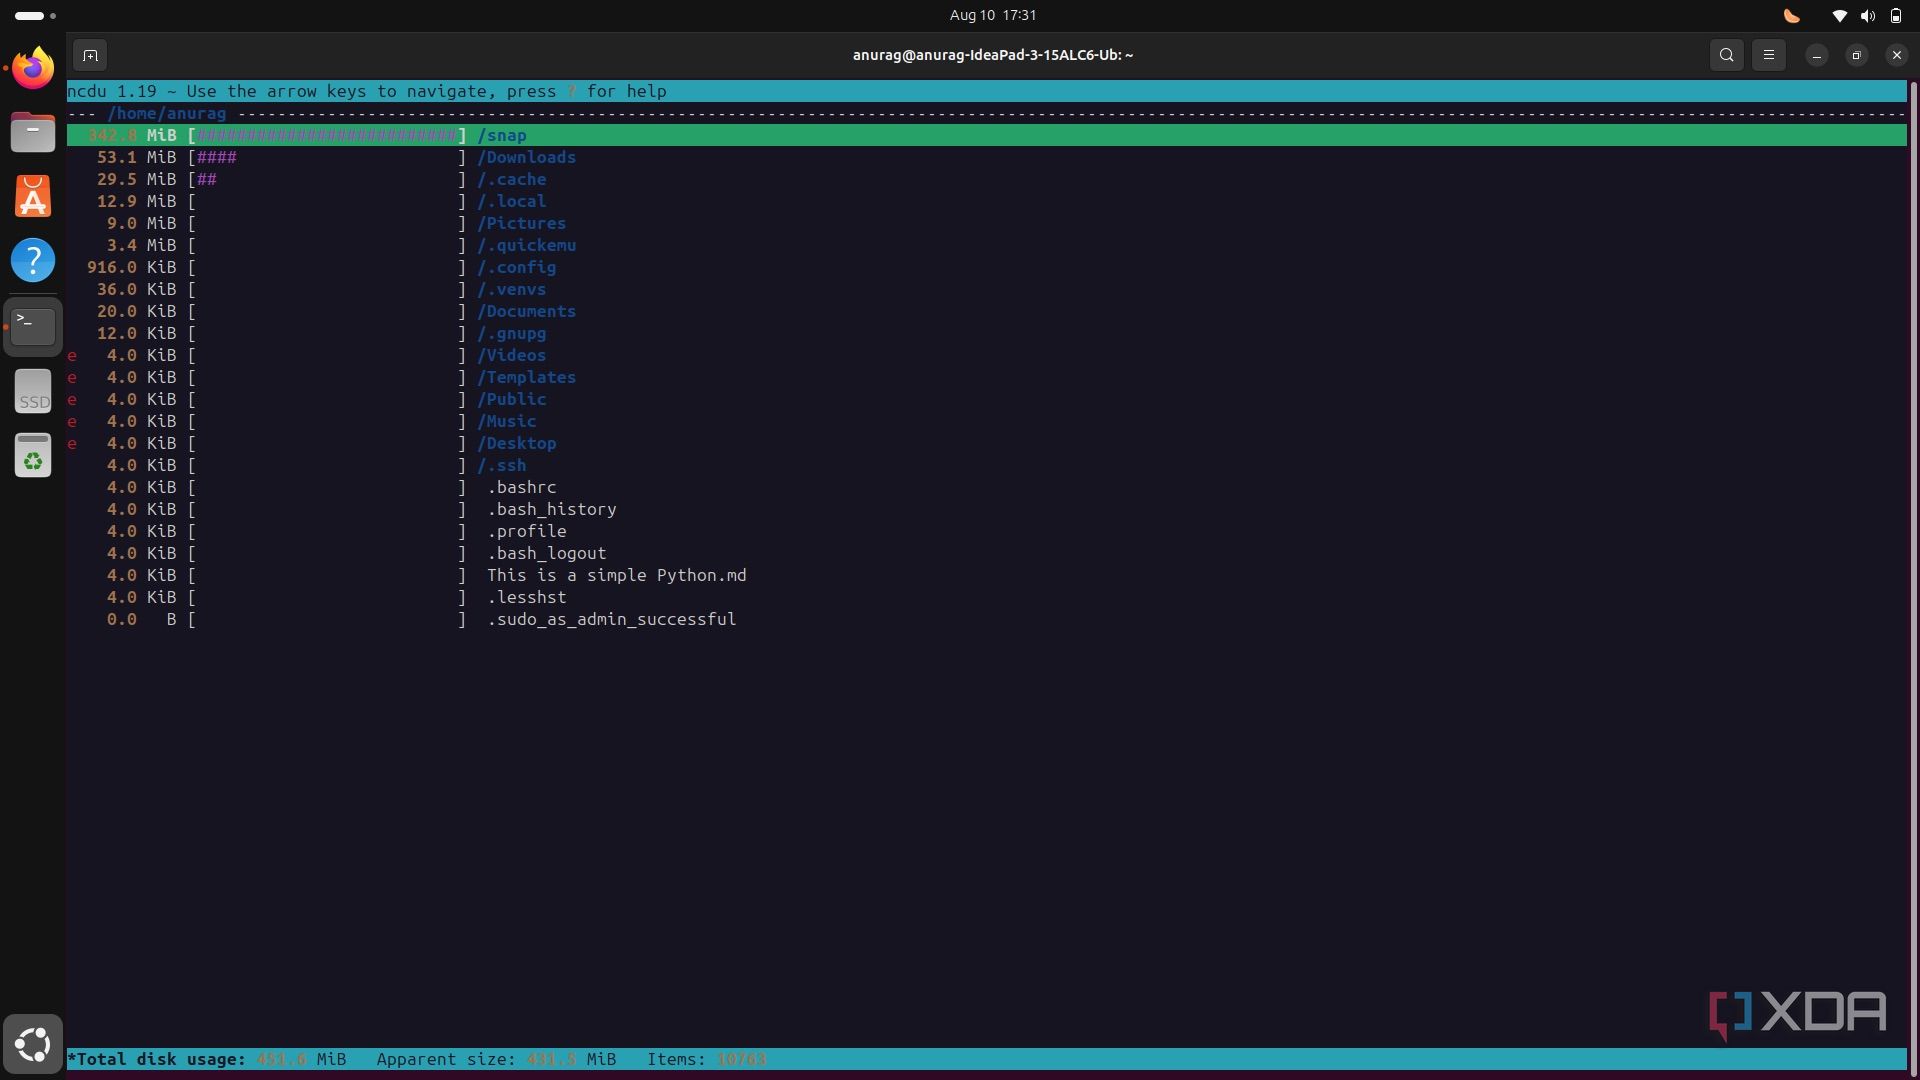
Task: Select the /Documents directory row
Action: click(x=987, y=311)
